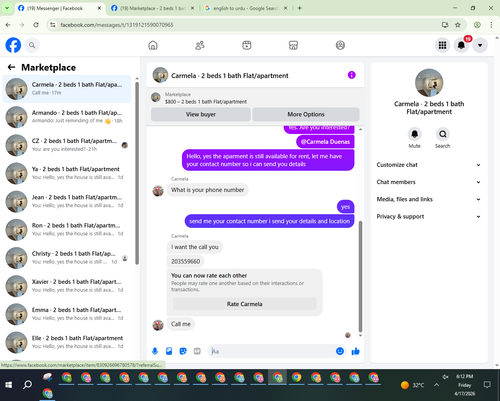Show hidden system tray icons
This screenshot has width=500, height=401.
(x=436, y=385)
